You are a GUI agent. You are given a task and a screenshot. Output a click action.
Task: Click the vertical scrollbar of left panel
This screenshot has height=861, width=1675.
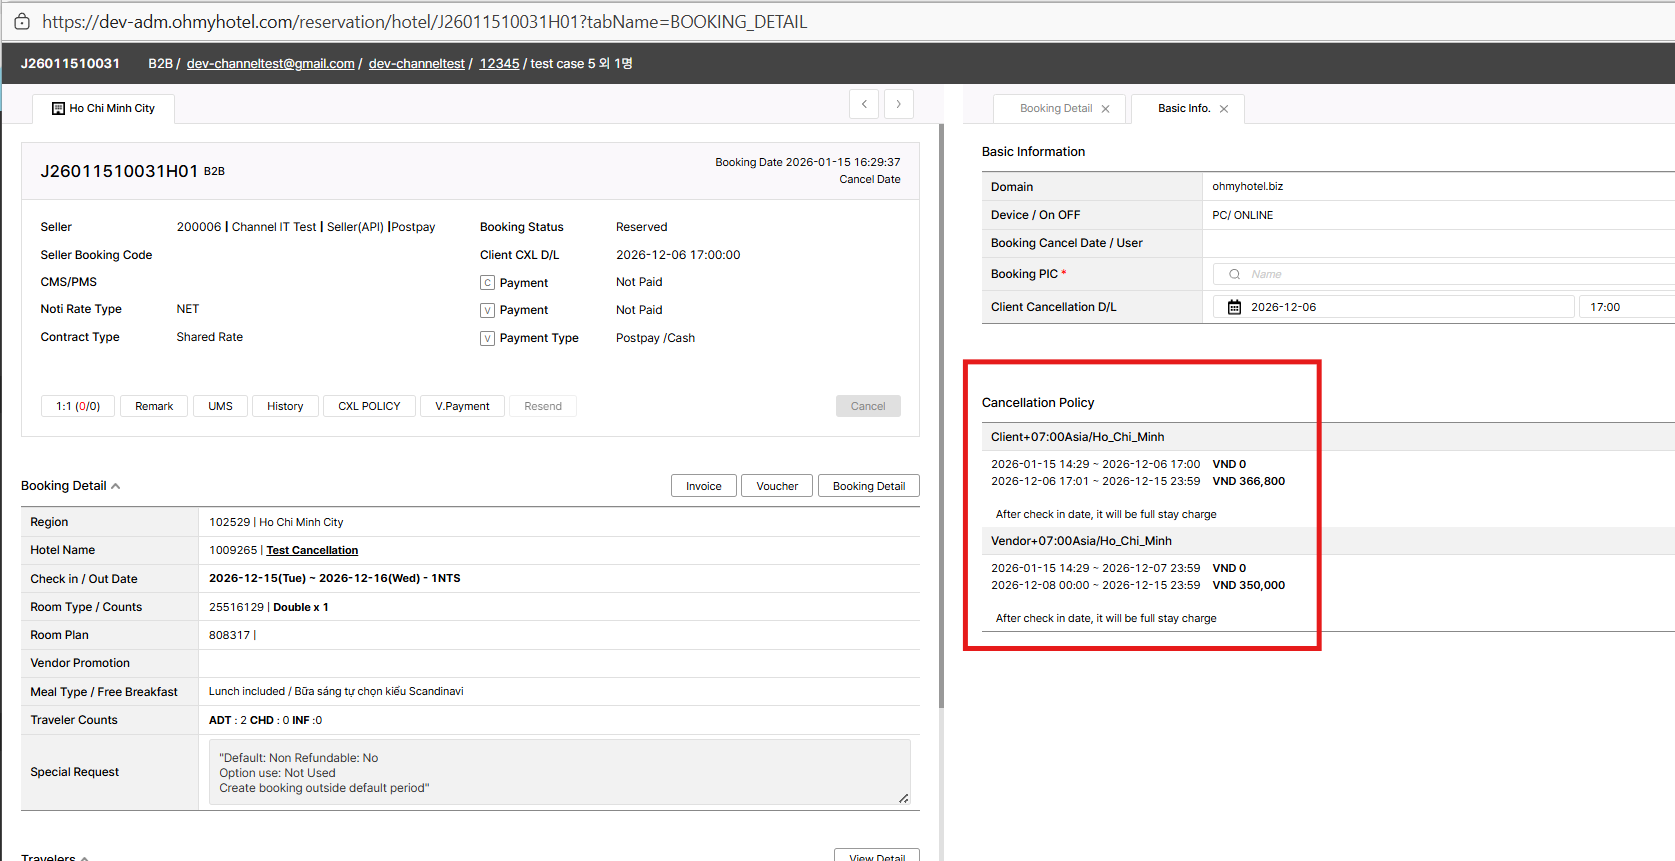point(941,400)
